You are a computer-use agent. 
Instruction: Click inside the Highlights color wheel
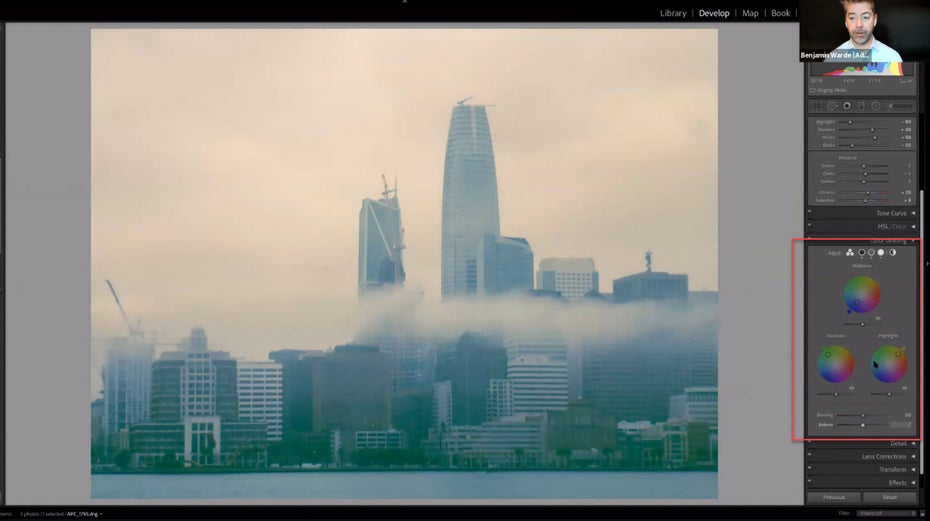tap(888, 364)
